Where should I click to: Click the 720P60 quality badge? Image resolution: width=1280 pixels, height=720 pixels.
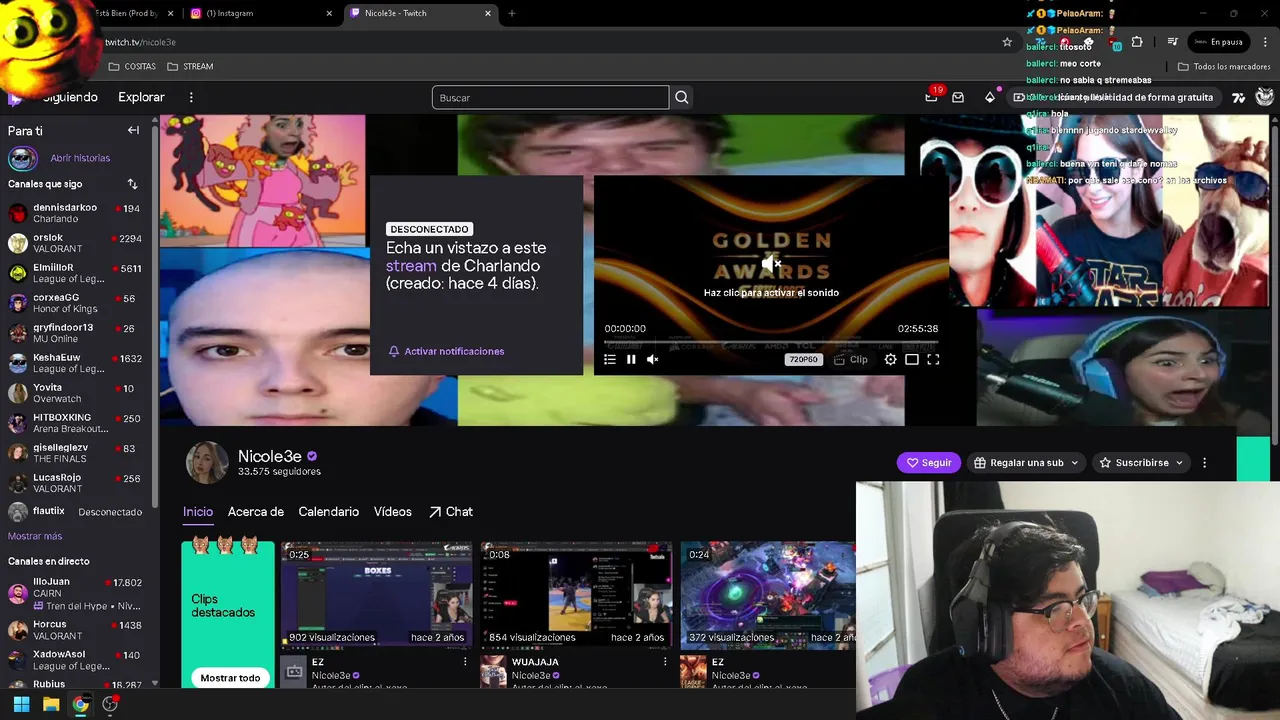(803, 359)
